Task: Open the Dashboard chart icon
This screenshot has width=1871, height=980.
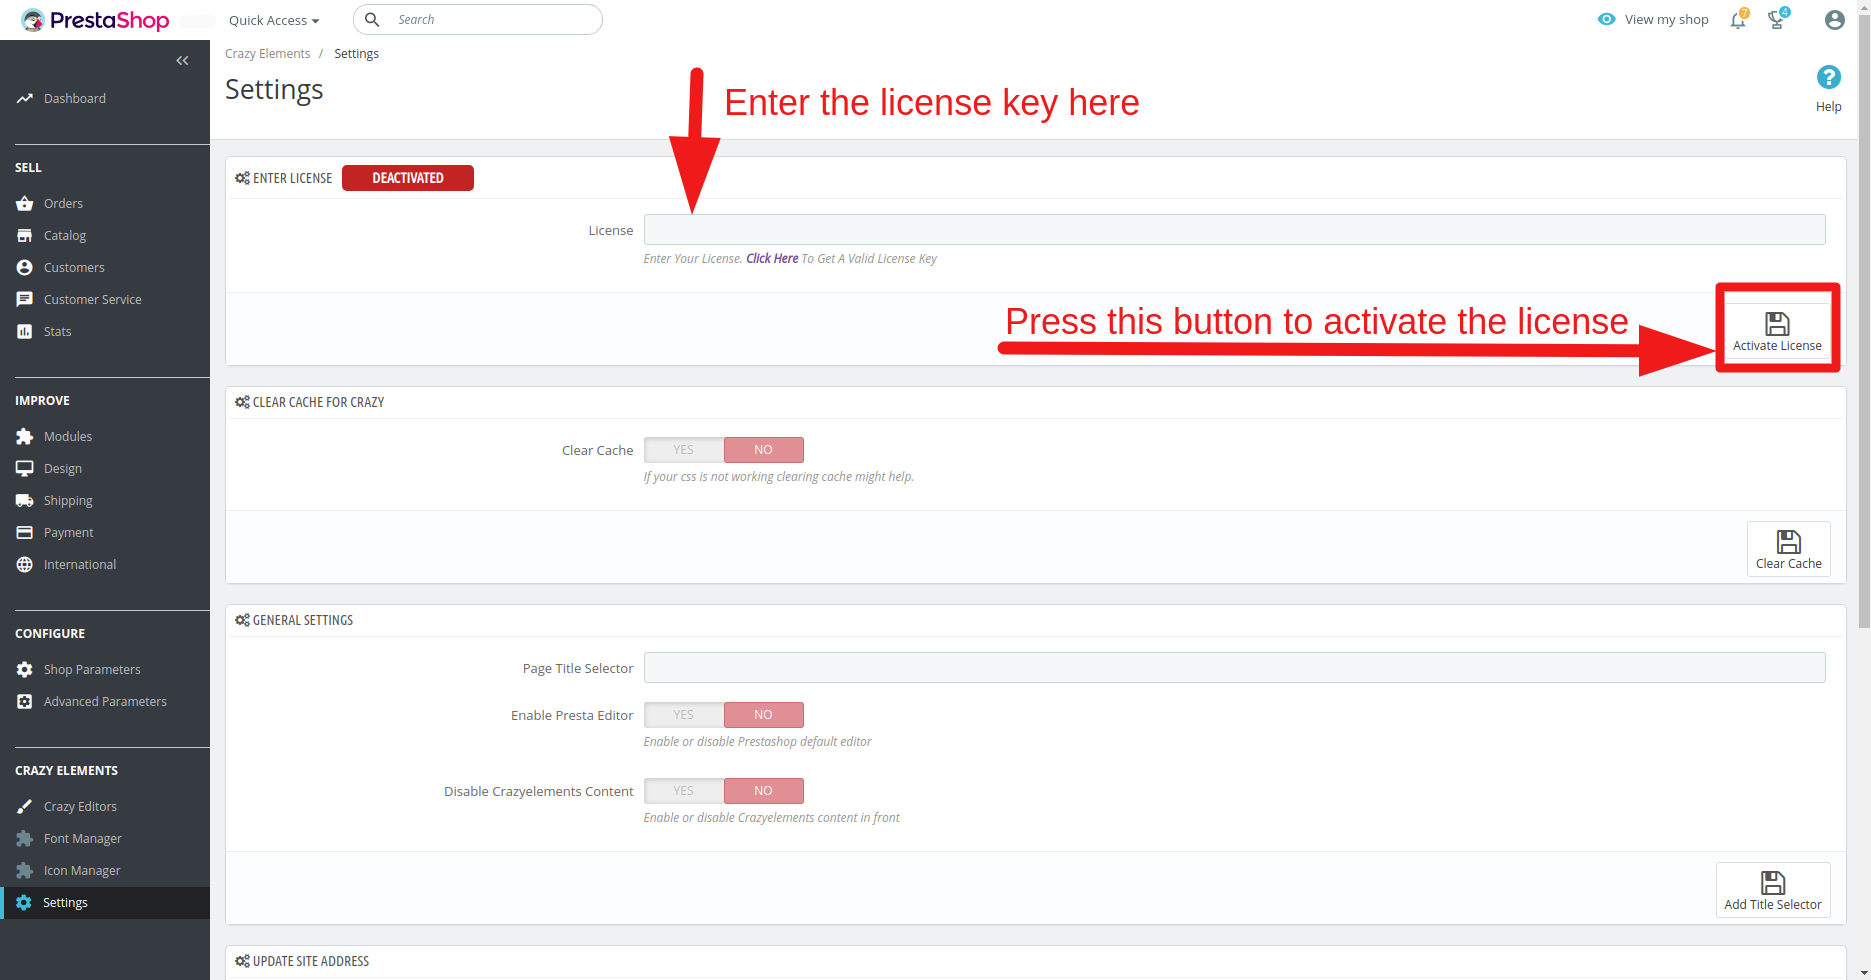Action: 25,98
